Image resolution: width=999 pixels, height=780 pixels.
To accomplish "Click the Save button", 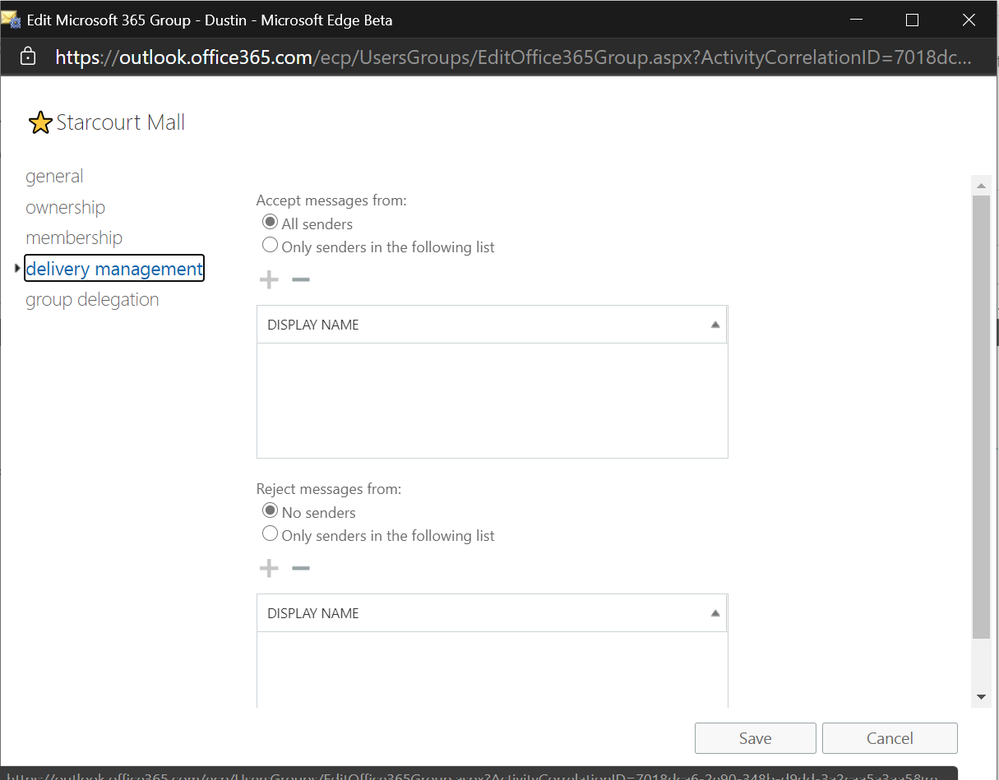I will point(755,738).
